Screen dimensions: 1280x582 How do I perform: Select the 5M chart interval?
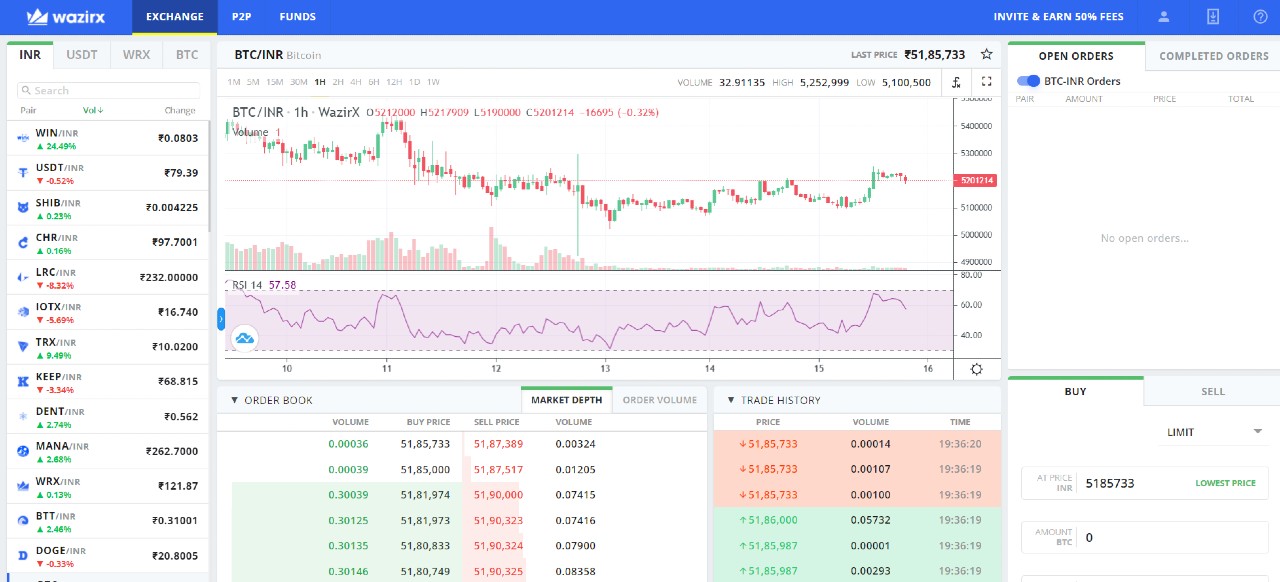[253, 82]
